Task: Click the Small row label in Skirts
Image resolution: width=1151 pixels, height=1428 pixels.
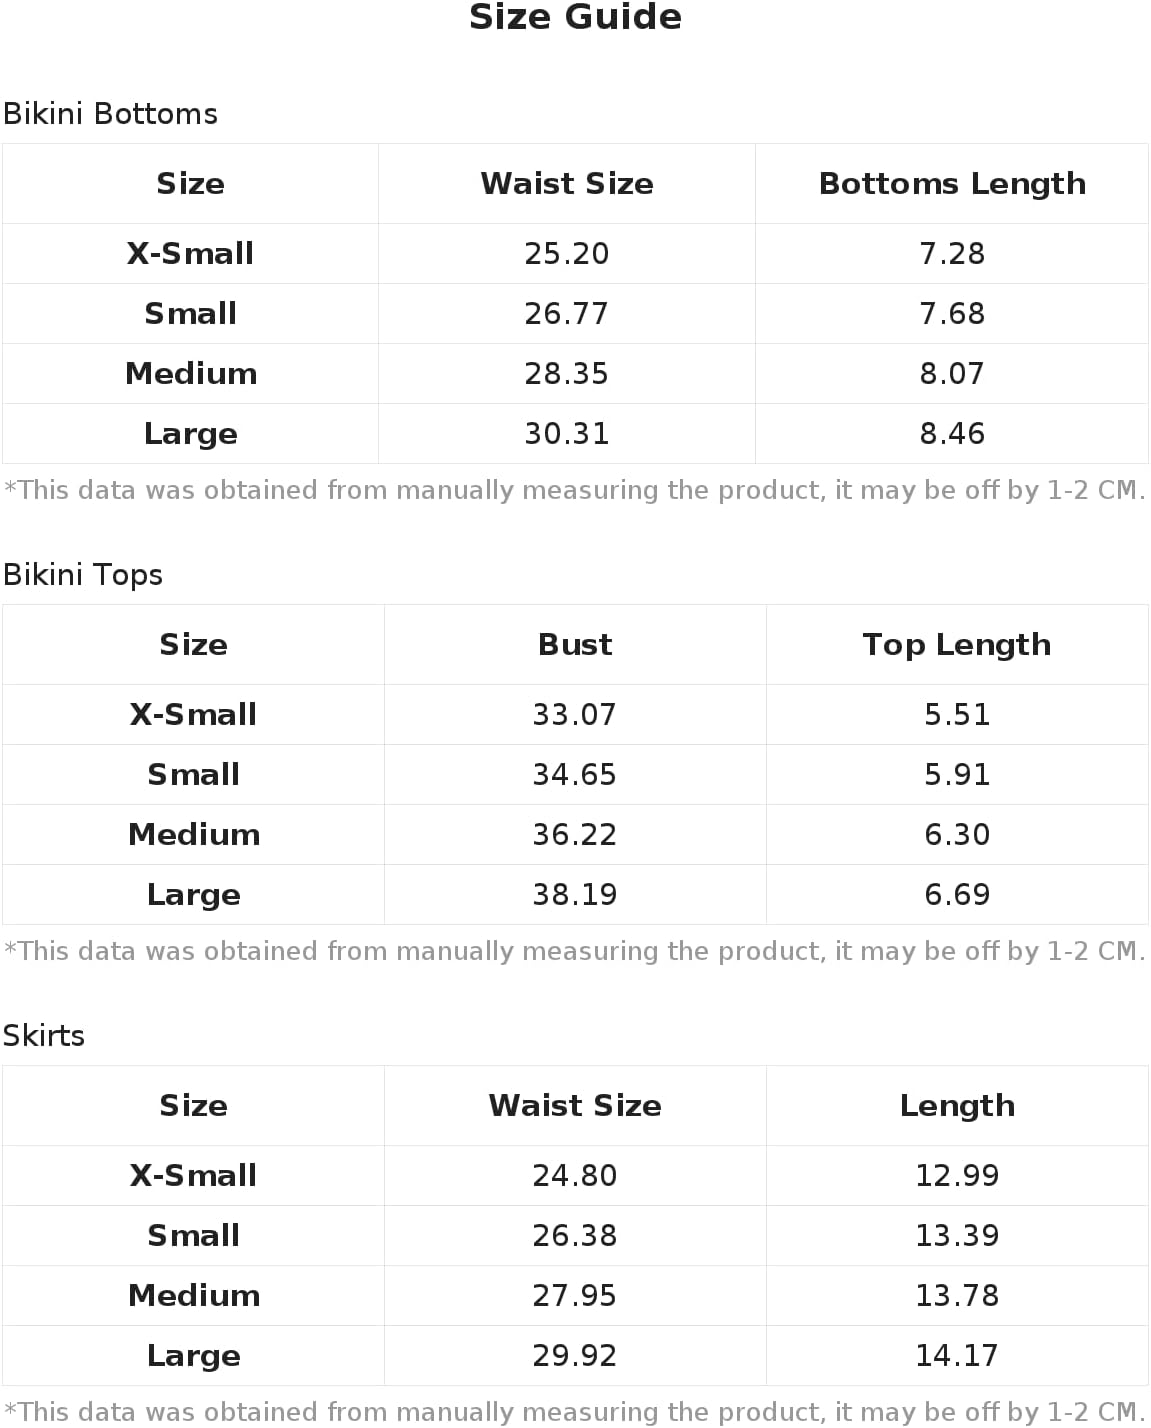Action: [x=193, y=1236]
